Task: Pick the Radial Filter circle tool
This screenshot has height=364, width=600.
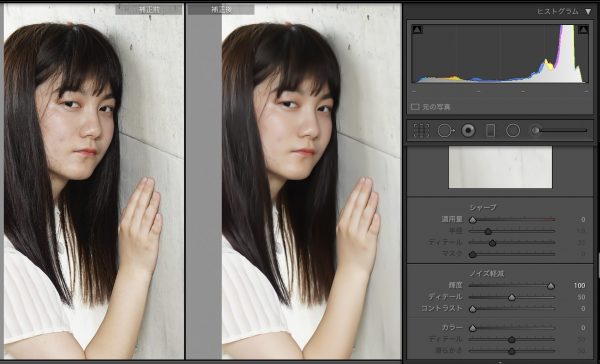Action: (x=513, y=131)
